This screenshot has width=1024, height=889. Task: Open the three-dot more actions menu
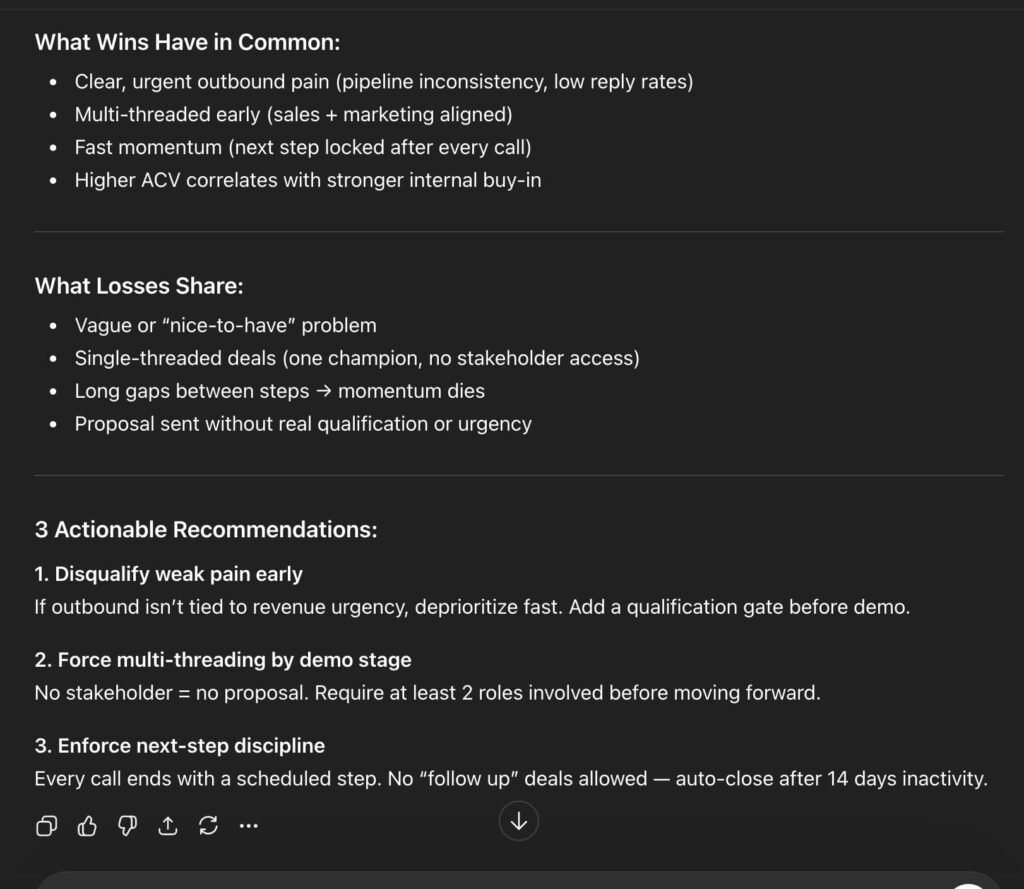click(249, 825)
